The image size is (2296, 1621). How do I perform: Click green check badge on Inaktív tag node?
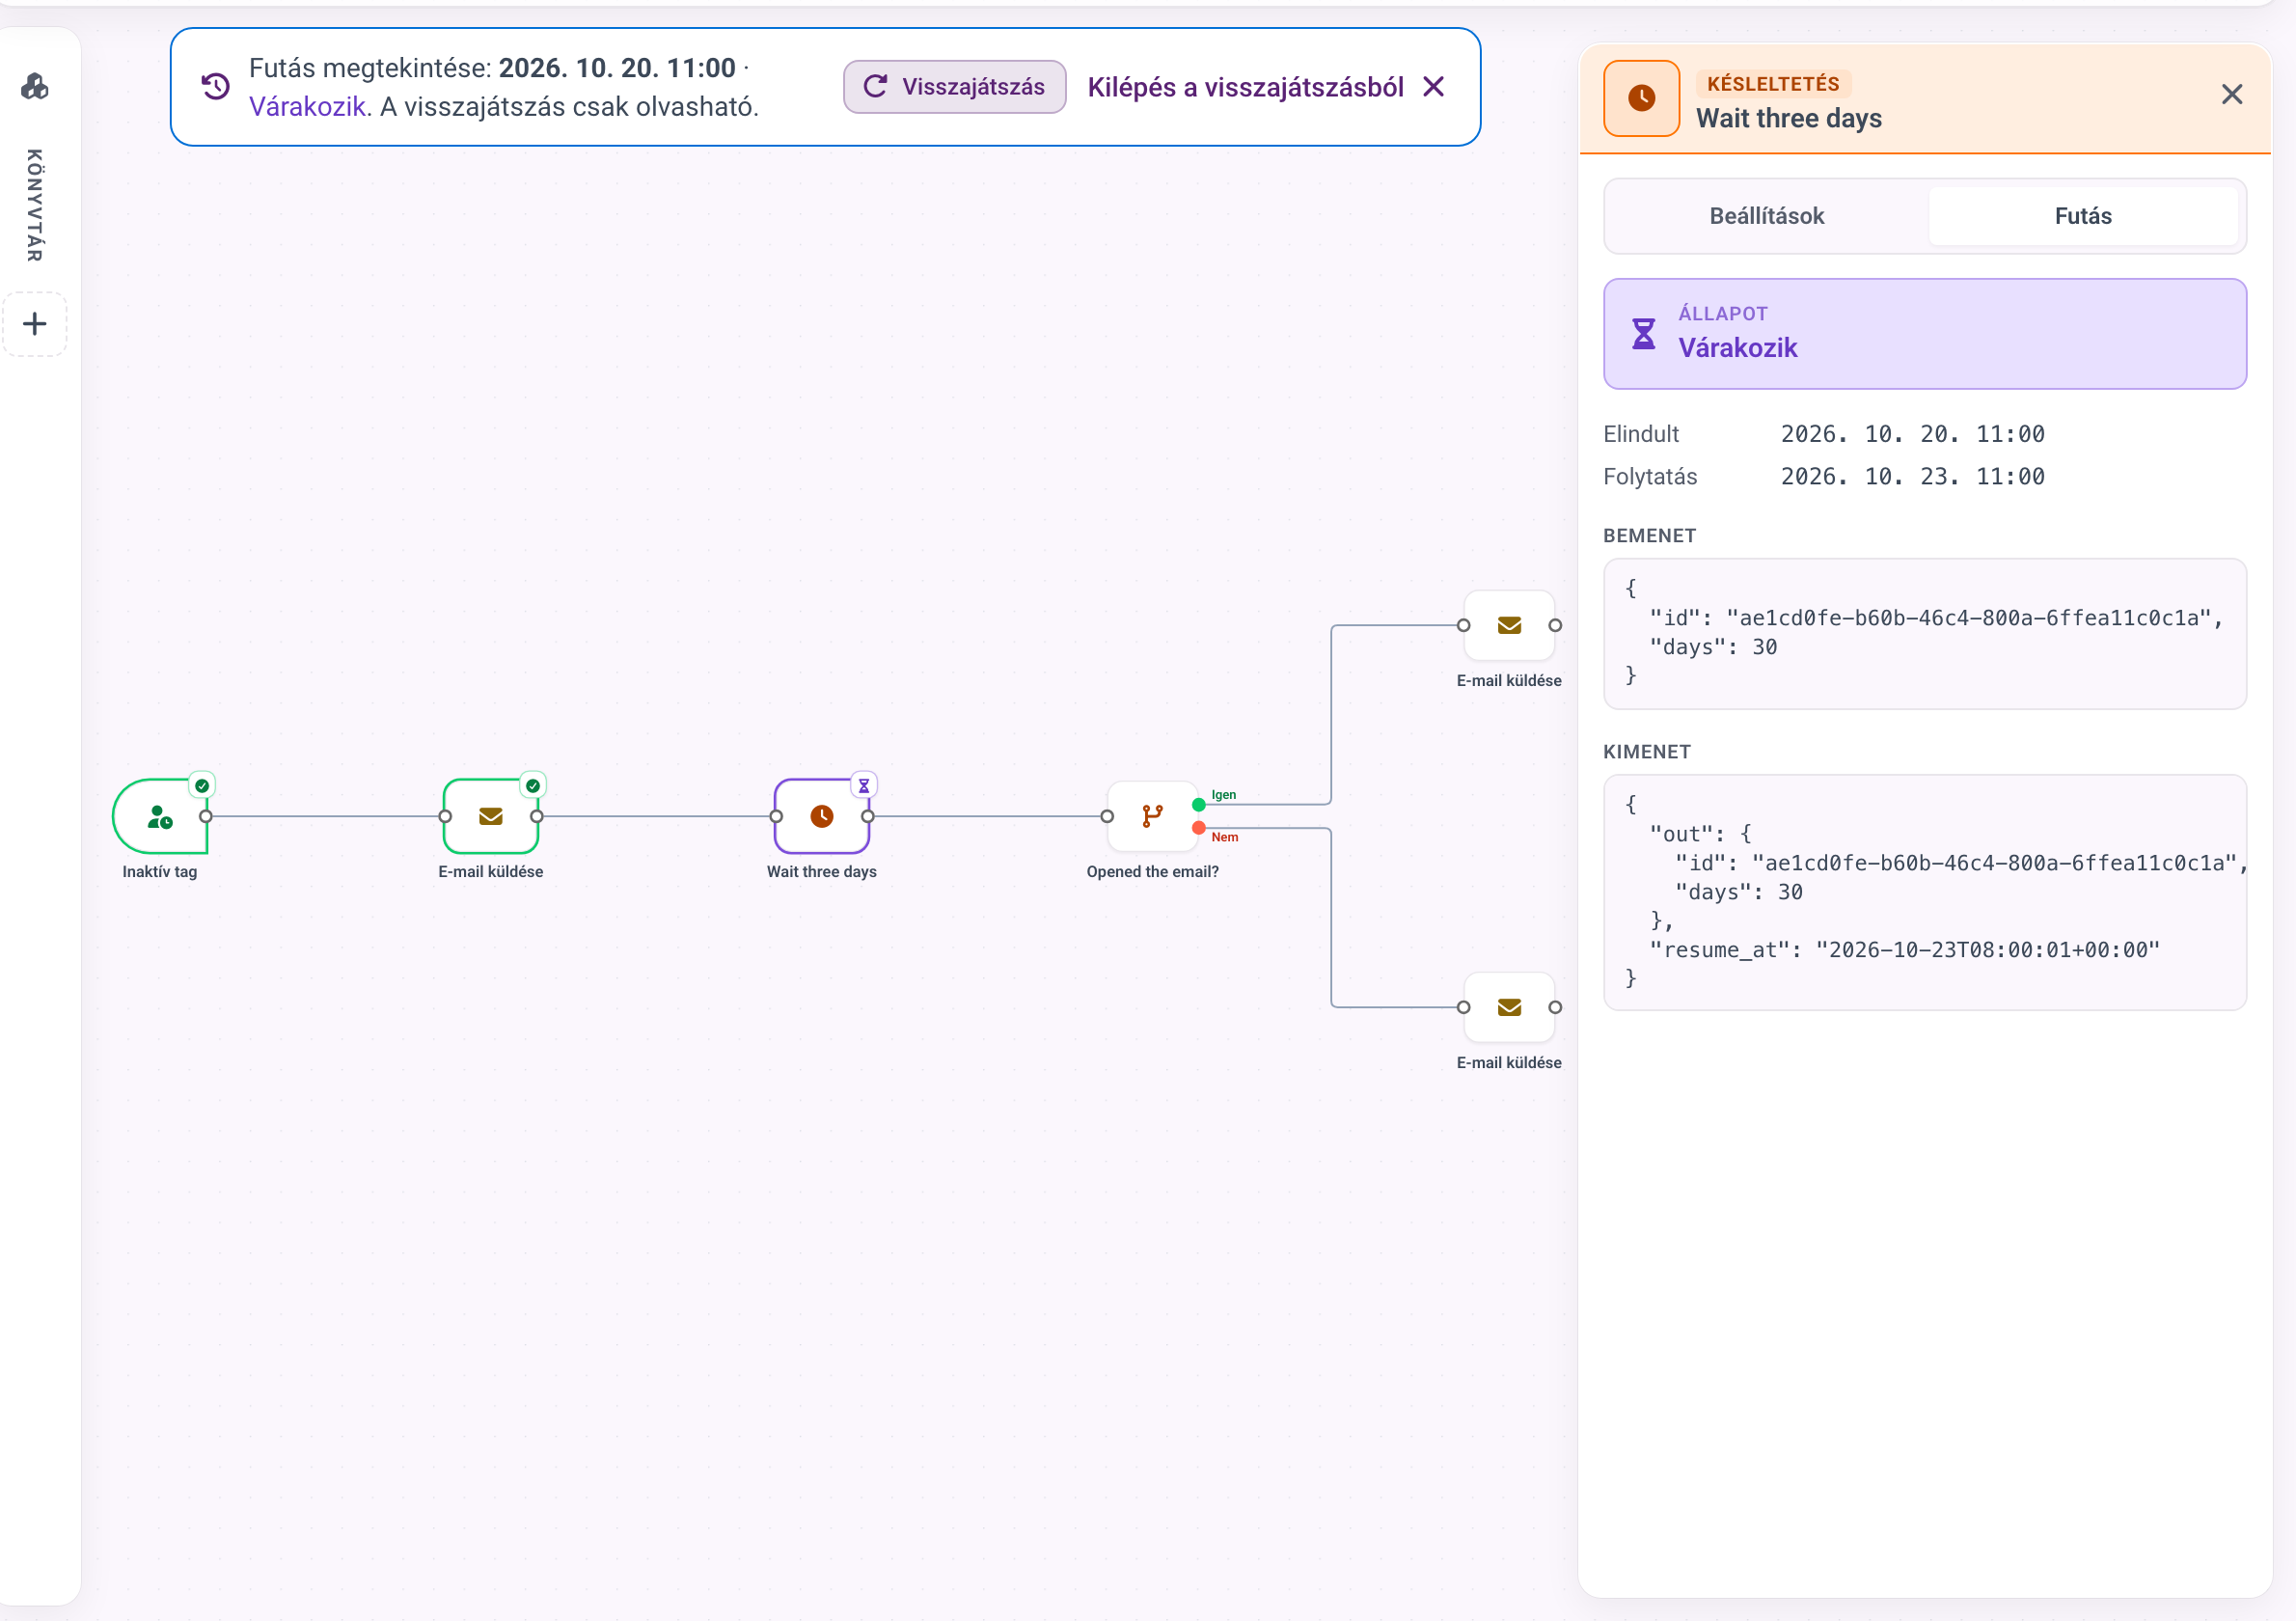(x=203, y=786)
